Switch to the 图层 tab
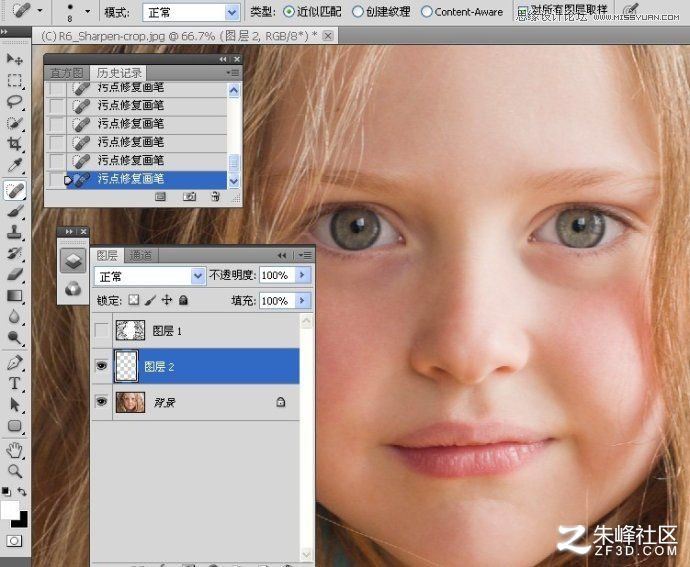The image size is (690, 567). coord(107,255)
